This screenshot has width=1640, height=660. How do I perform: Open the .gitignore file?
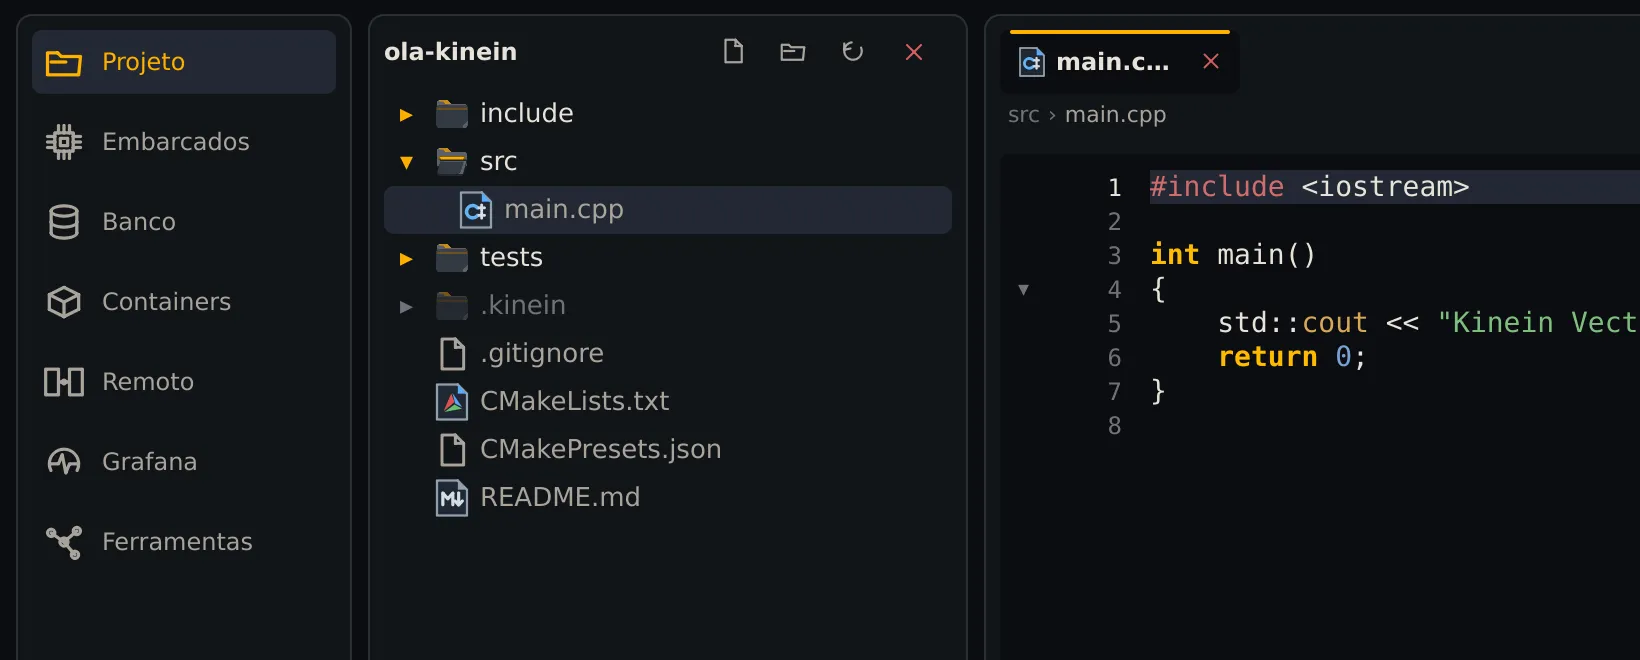click(x=668, y=354)
